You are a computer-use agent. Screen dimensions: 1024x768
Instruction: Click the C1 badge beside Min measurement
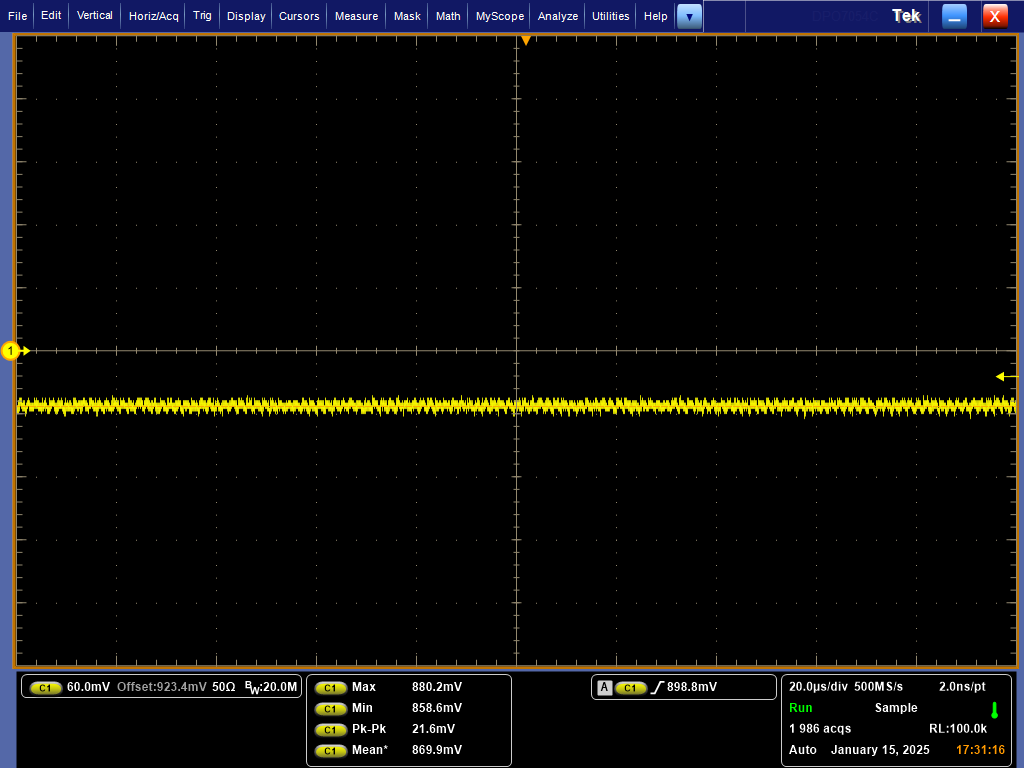click(x=330, y=709)
